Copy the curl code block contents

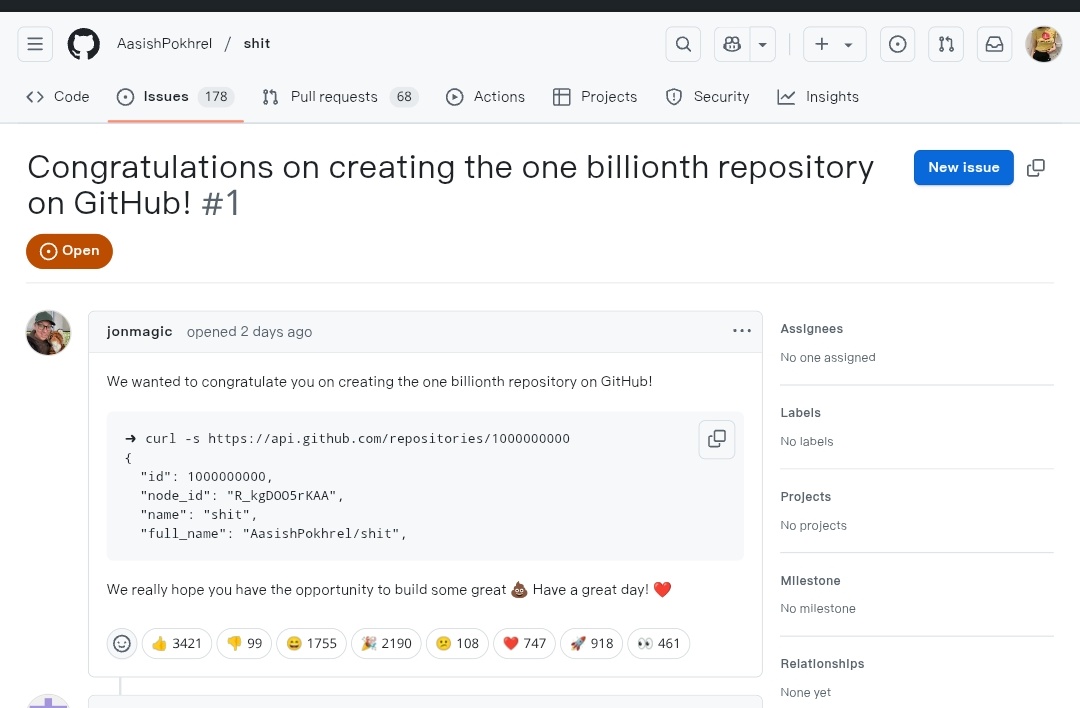pos(717,439)
